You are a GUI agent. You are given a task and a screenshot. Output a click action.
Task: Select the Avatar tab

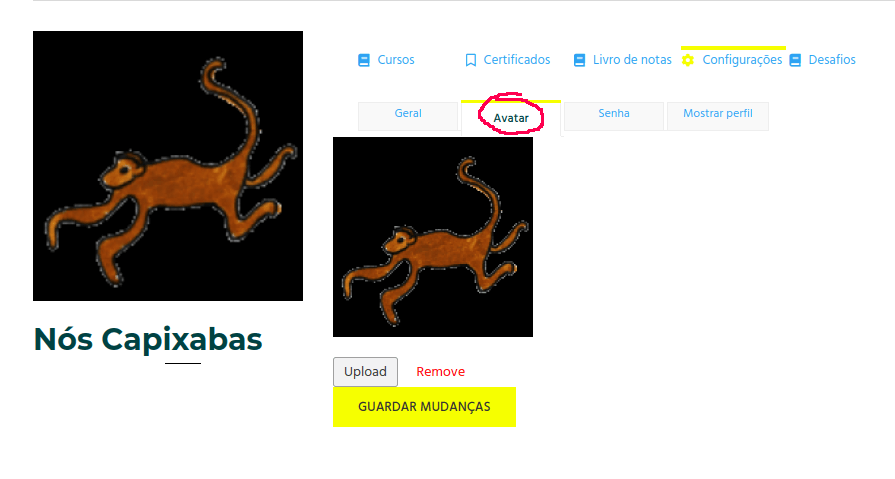[x=511, y=118]
